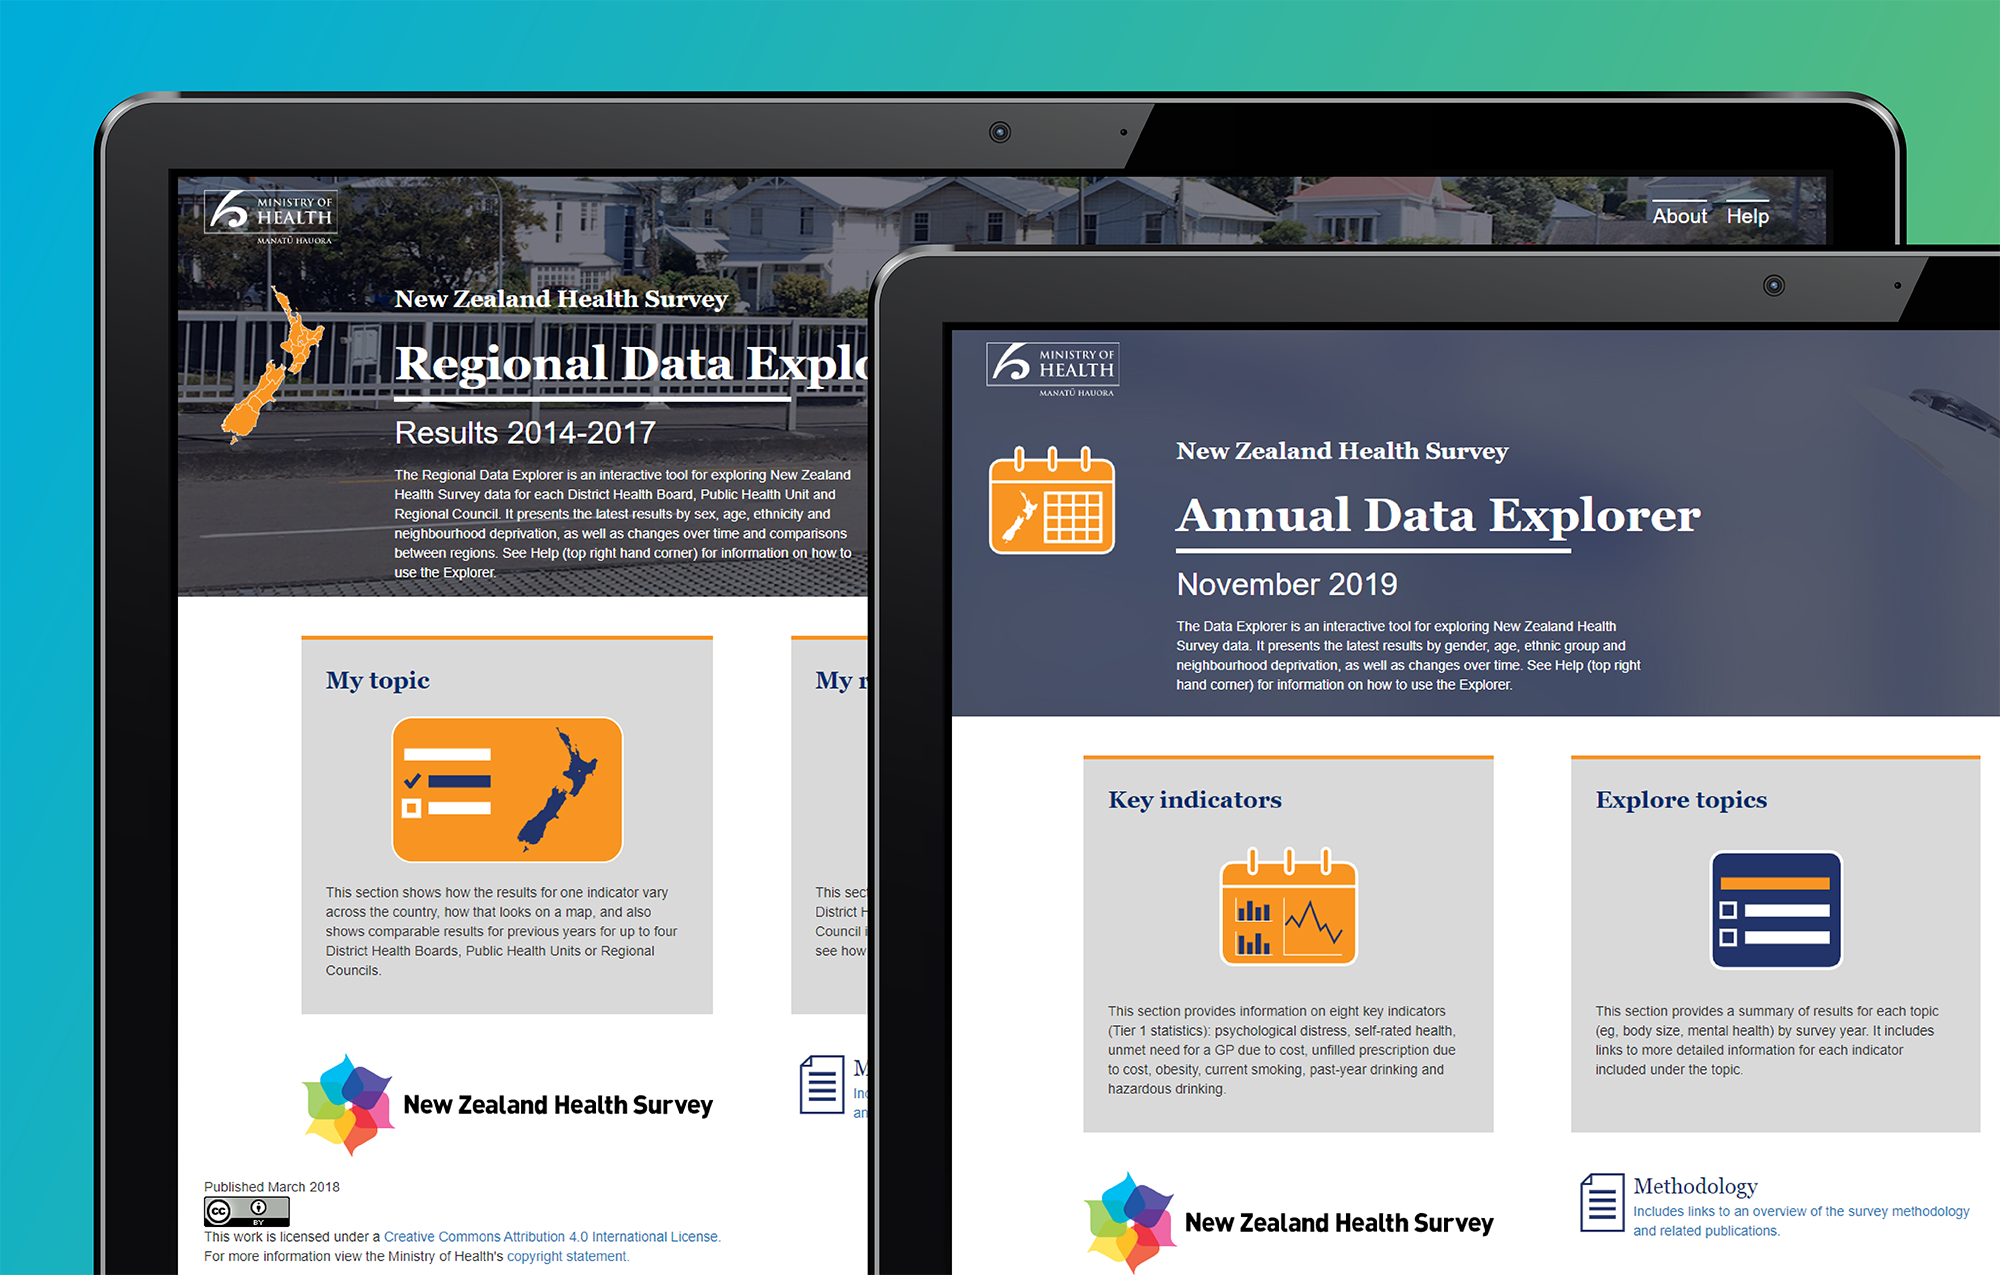2000x1275 pixels.
Task: Select the New Zealand Health Survey flower logo on Annual page
Action: (1128, 1222)
